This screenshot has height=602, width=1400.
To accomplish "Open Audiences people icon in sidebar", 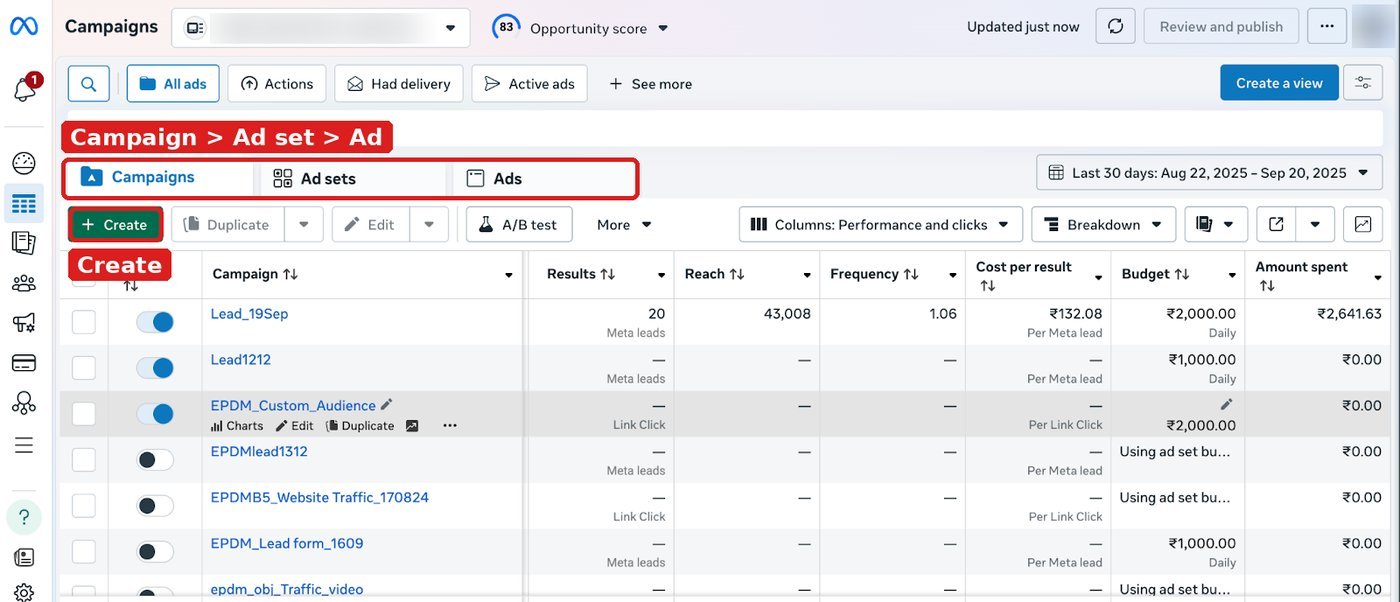I will coord(24,283).
